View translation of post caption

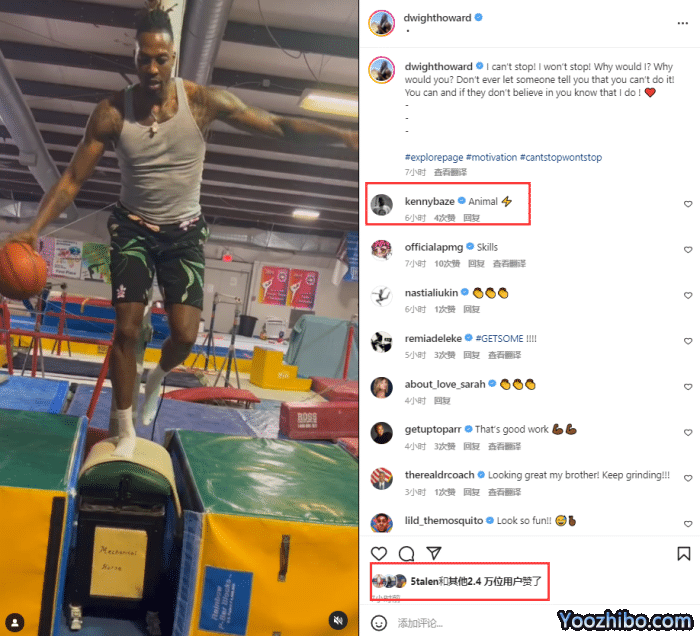coord(450,172)
